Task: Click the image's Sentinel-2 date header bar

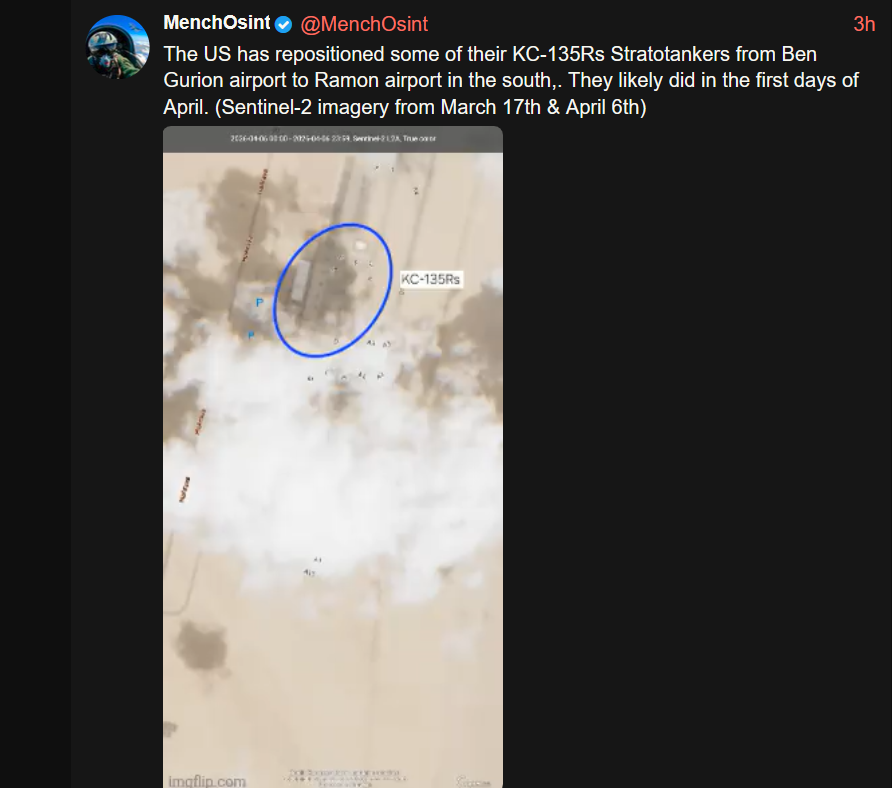Action: coord(333,139)
